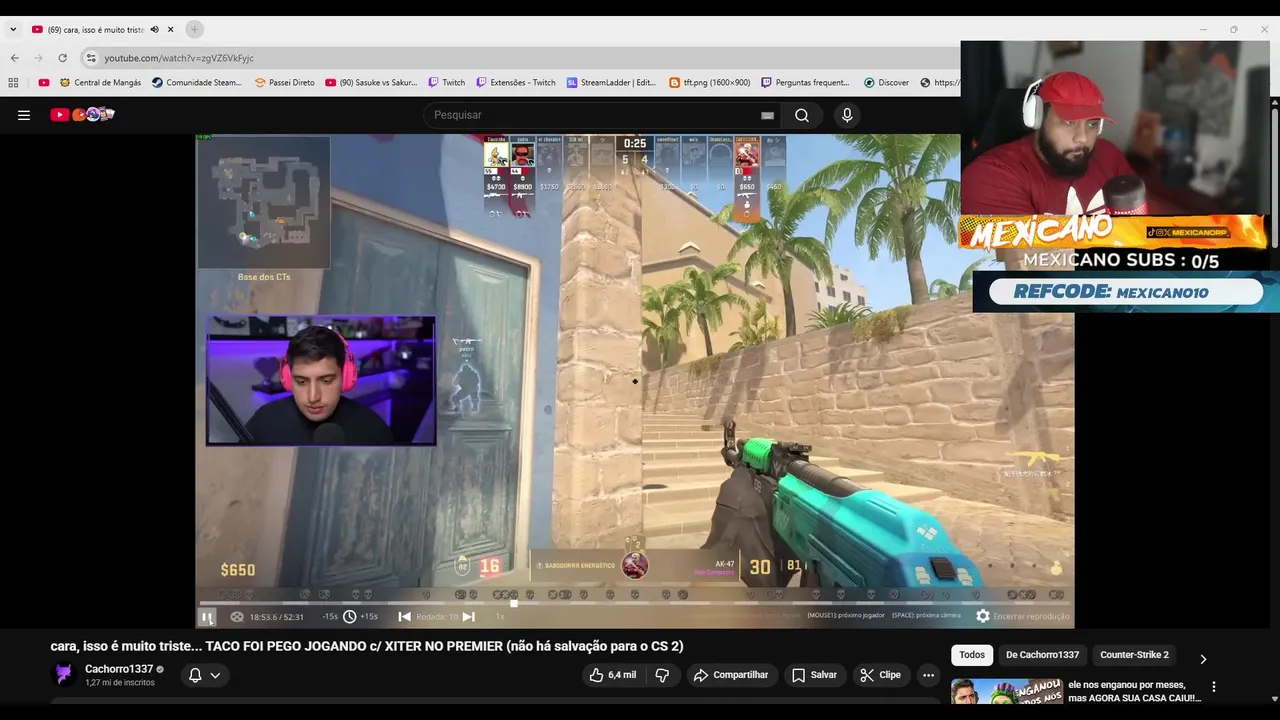The image size is (1280, 720).
Task: Open the Discover bookmark
Action: point(886,83)
